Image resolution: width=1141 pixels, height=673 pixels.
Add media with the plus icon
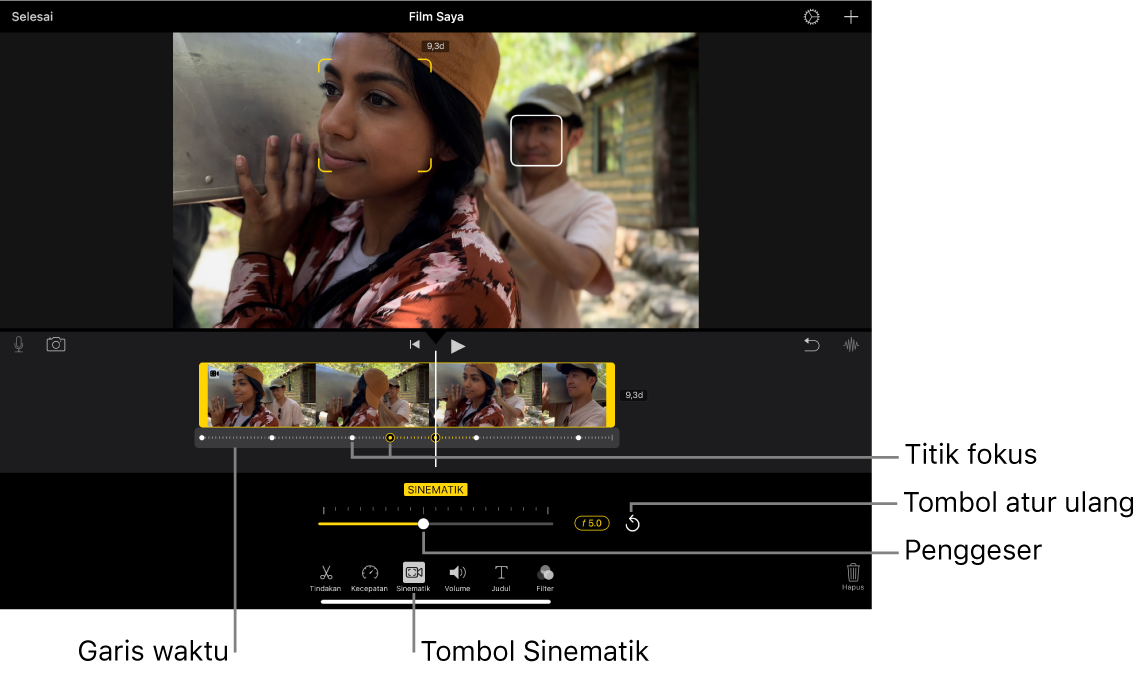pyautogui.click(x=851, y=17)
